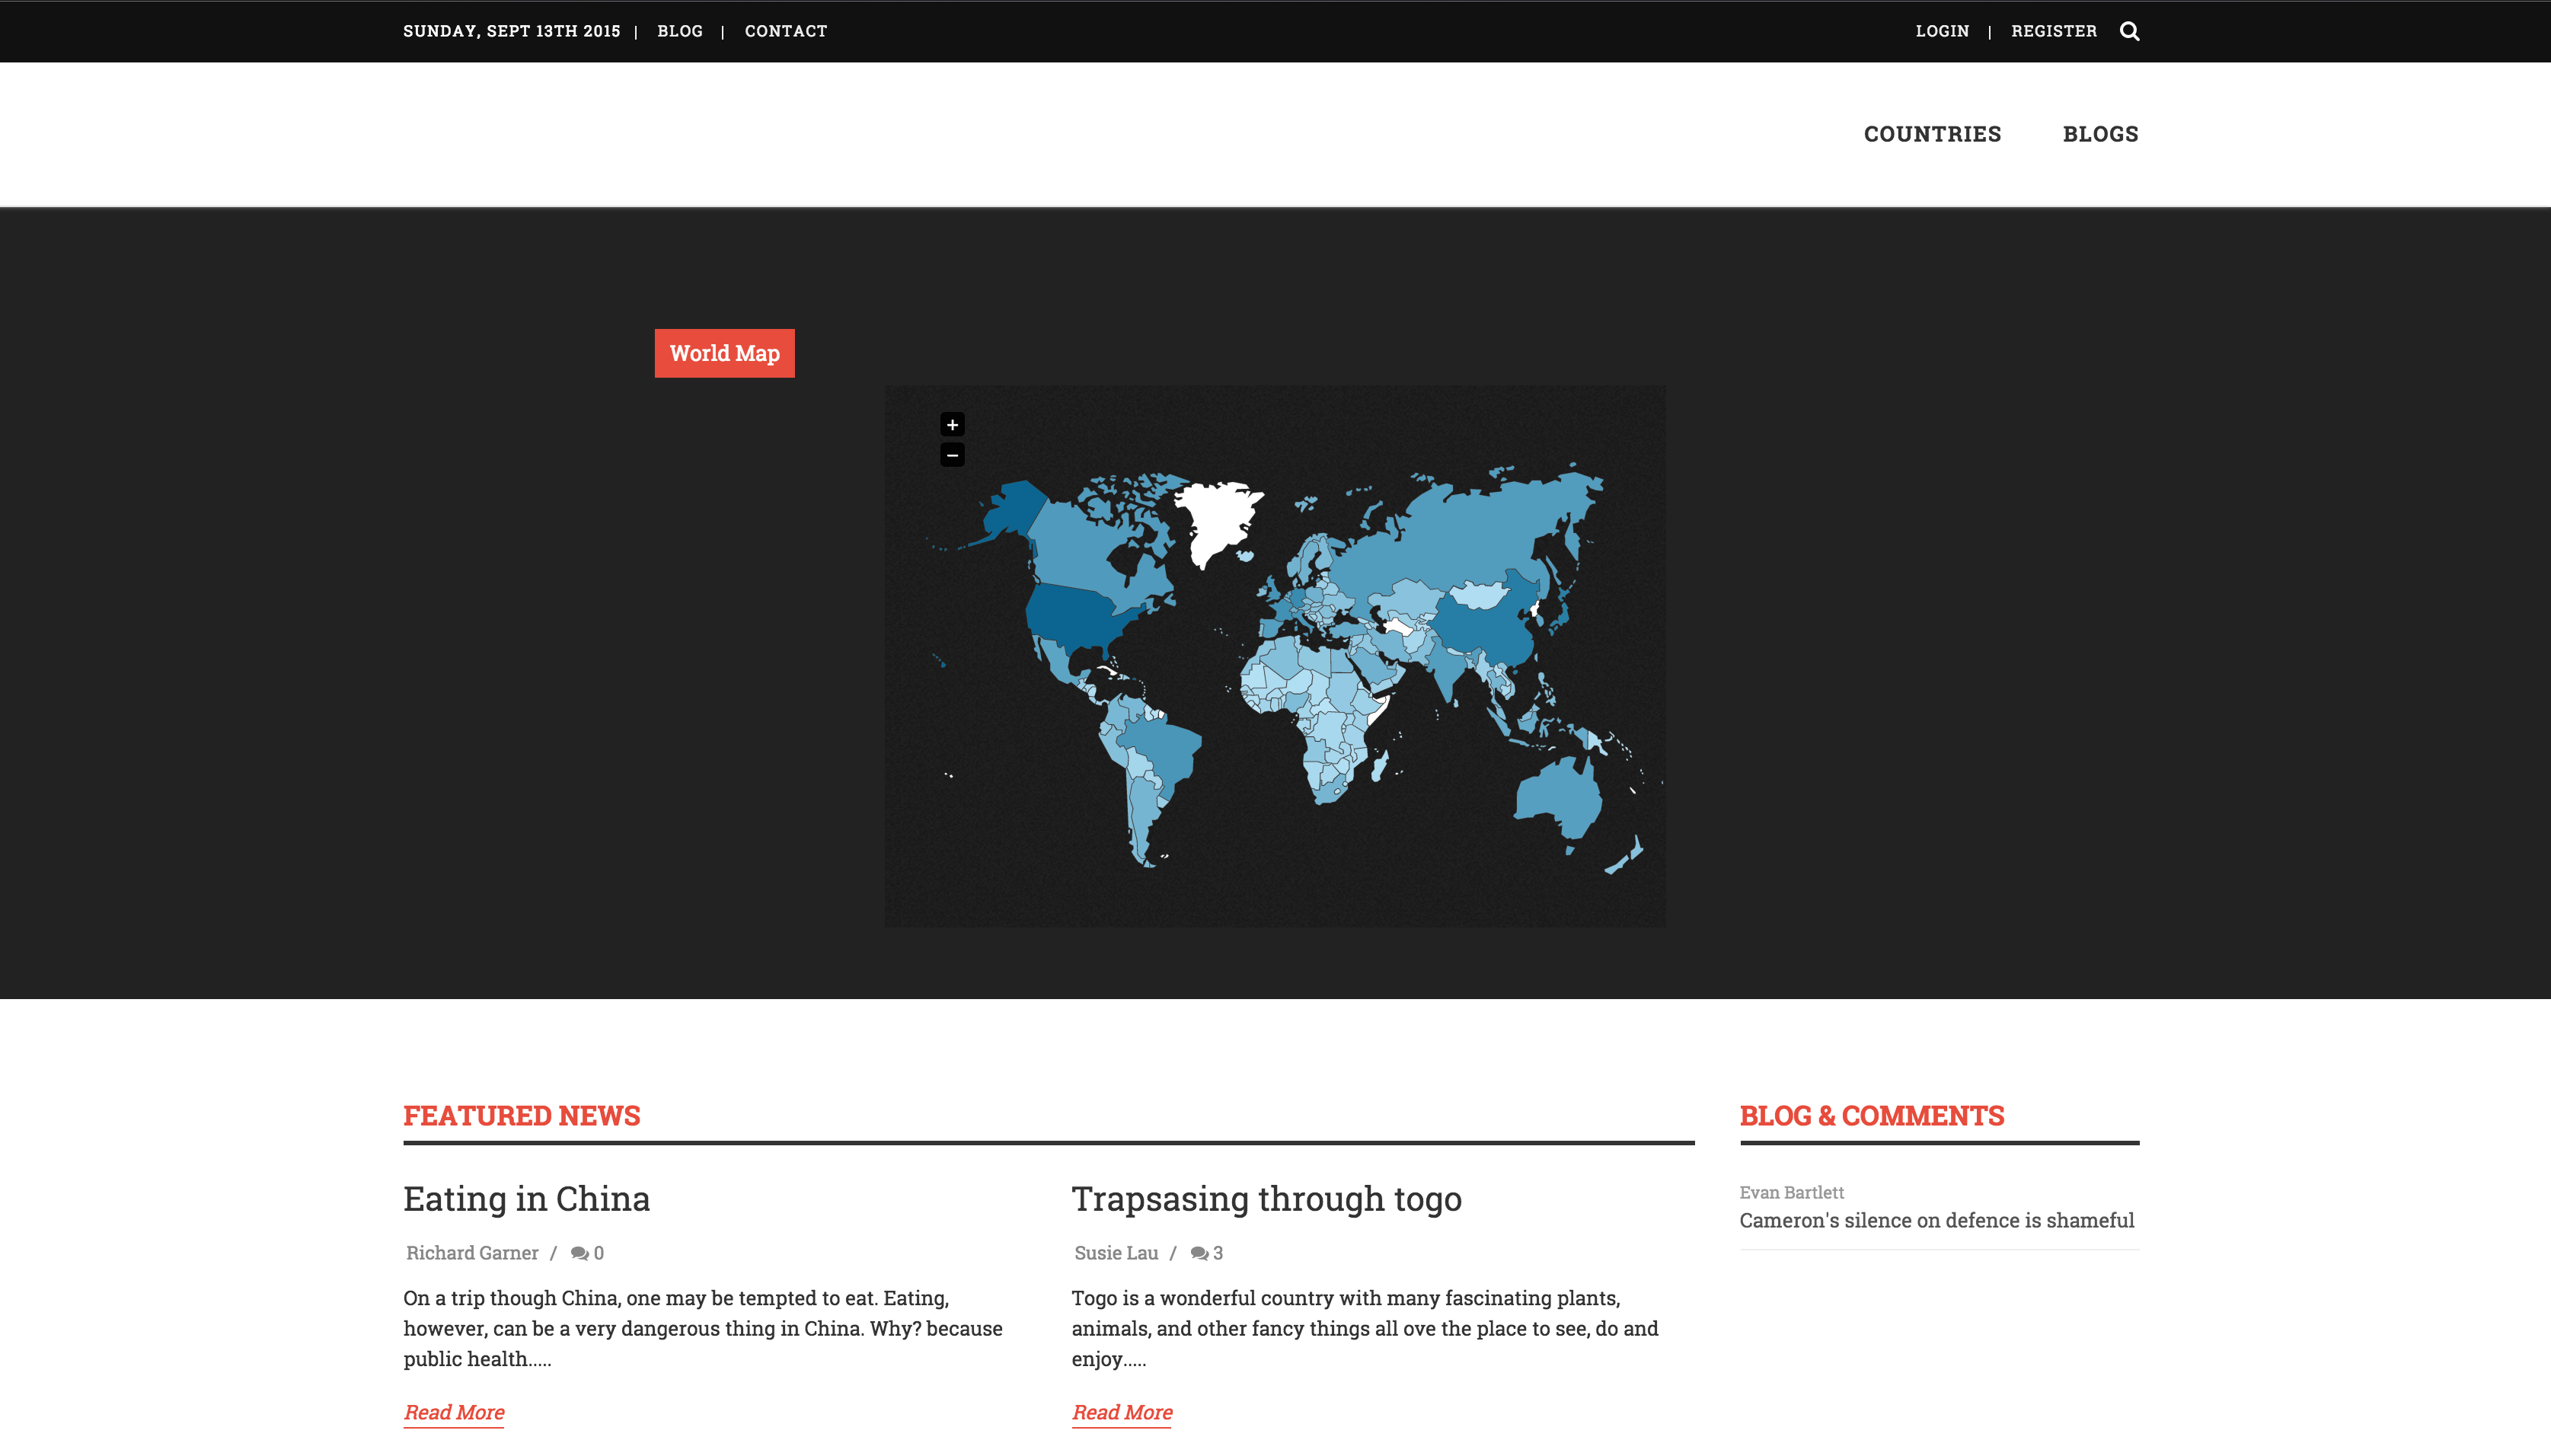The width and height of the screenshot is (2551, 1456).
Task: Open the COUNTRIES menu
Action: point(1932,134)
